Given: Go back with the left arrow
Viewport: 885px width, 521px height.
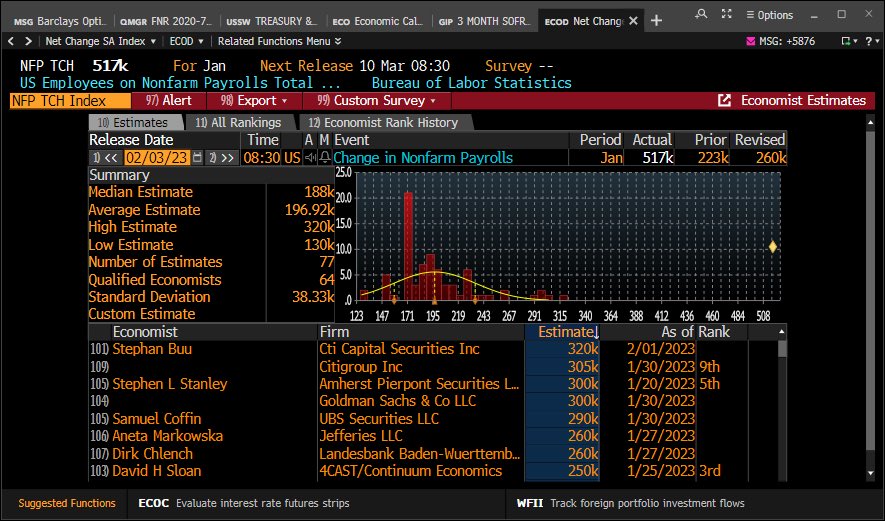Looking at the screenshot, I should [x=11, y=41].
